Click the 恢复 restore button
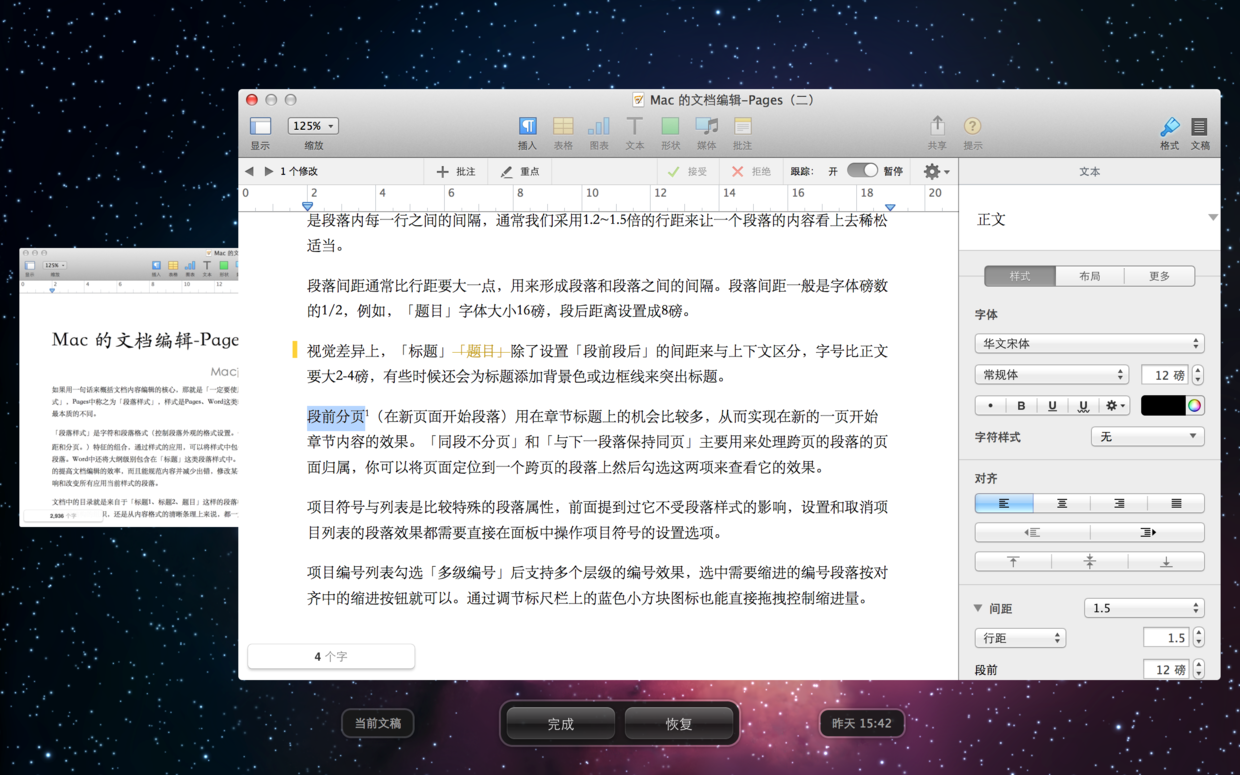This screenshot has height=775, width=1240. click(679, 724)
